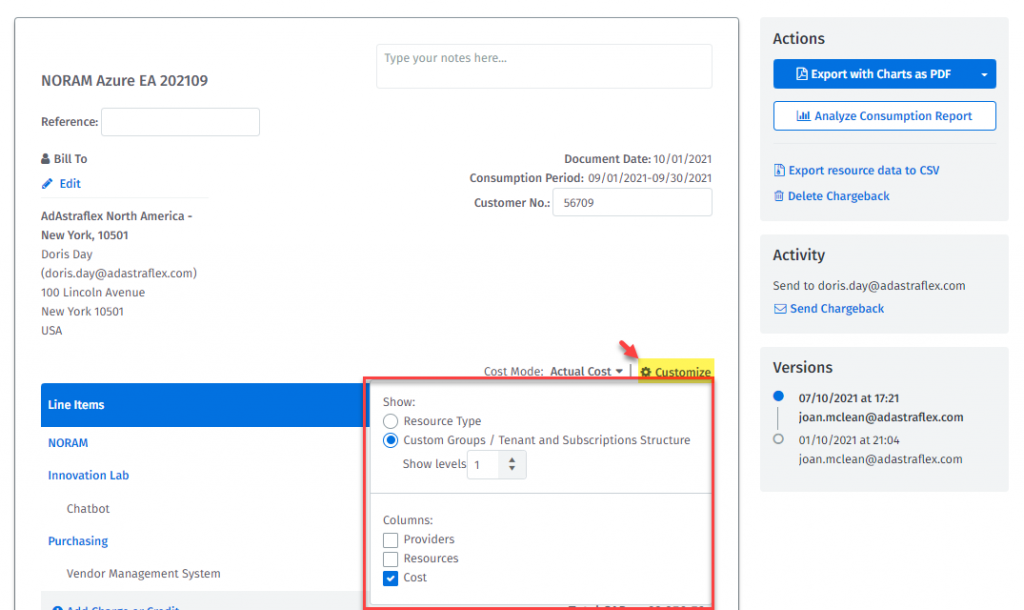The image size is (1024, 610).
Task: Open the NORAM line item
Action: pyautogui.click(x=68, y=443)
